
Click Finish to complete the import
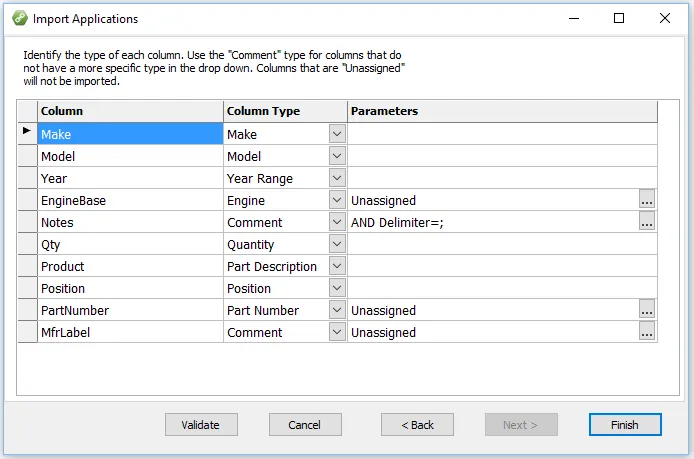[625, 425]
